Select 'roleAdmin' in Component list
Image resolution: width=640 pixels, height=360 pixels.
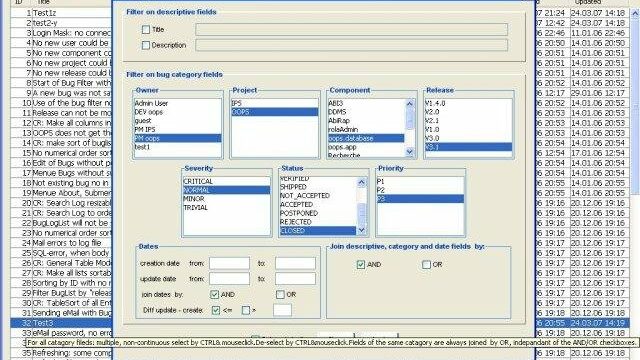(366, 129)
